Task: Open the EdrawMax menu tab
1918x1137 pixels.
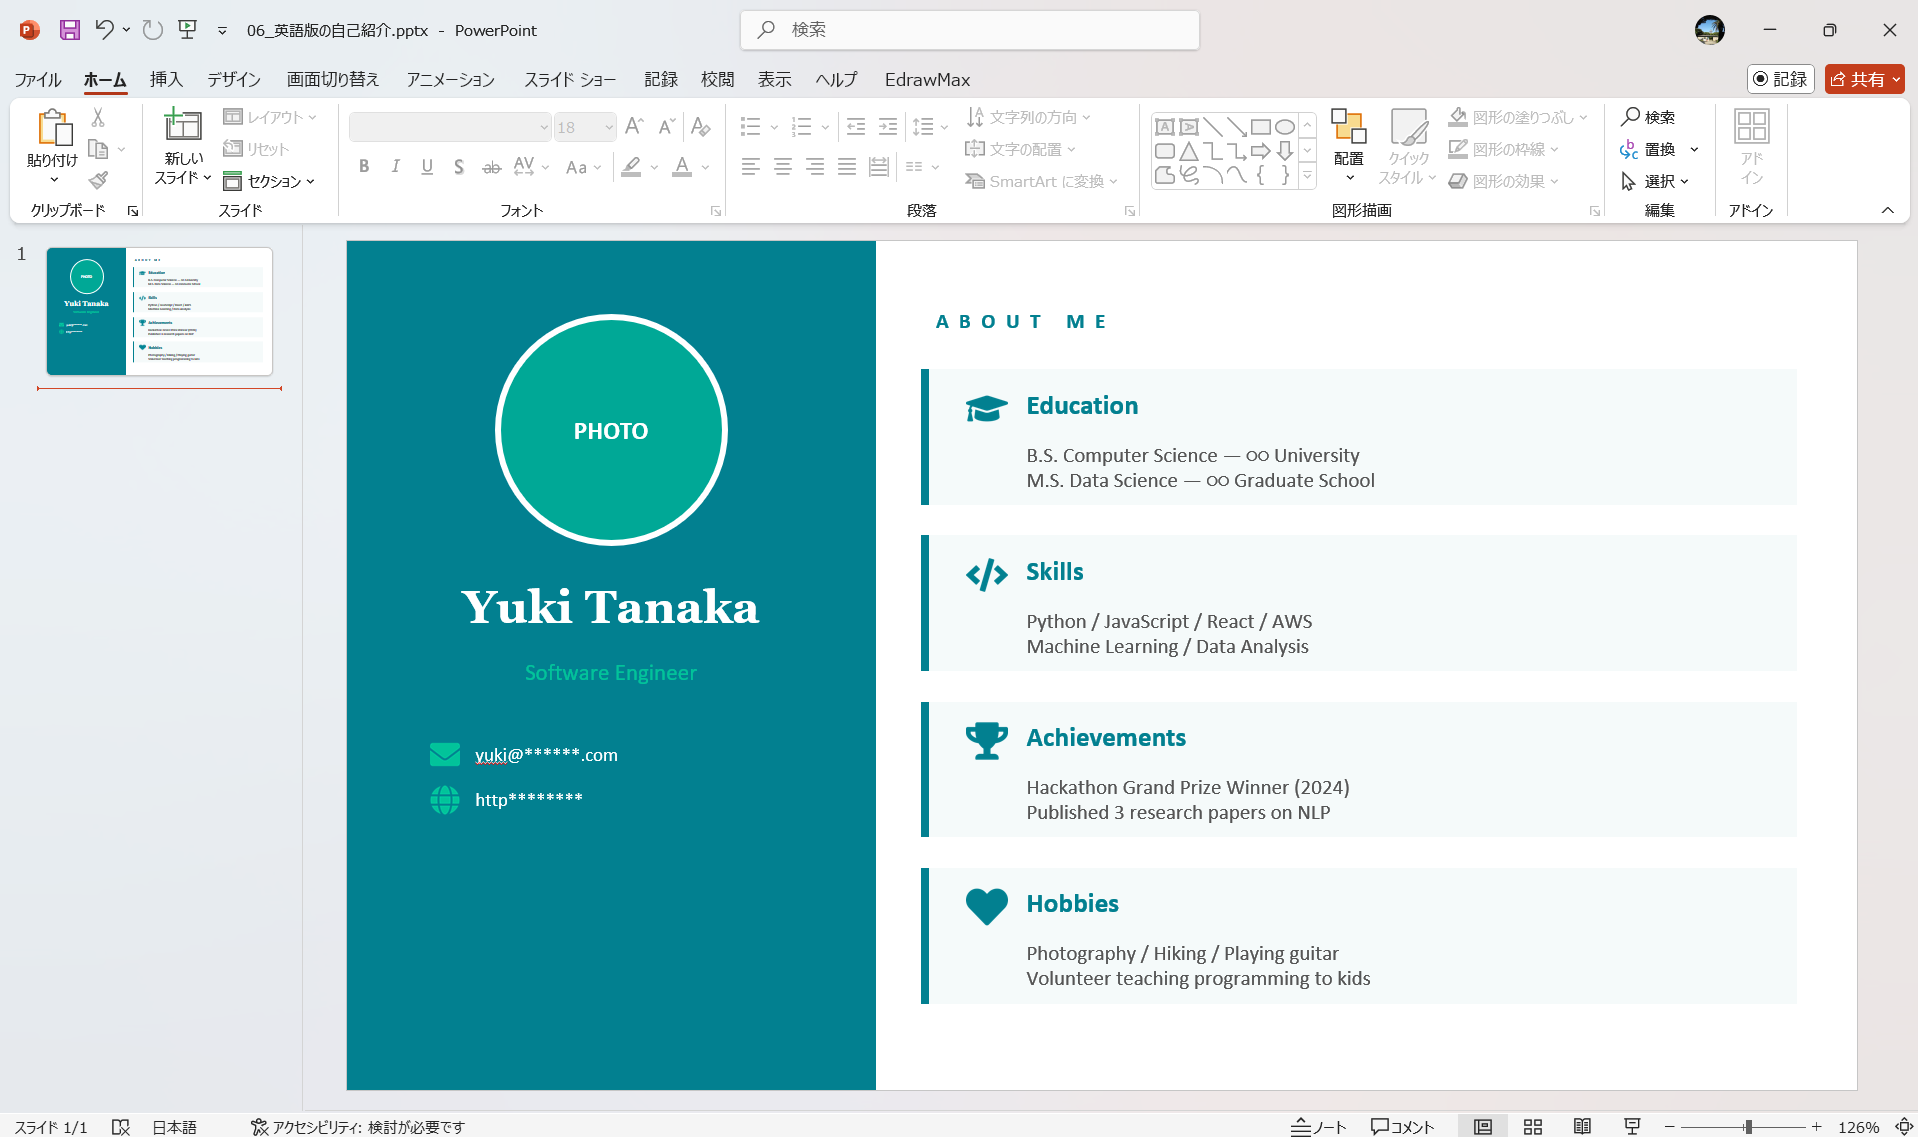Action: coord(926,79)
